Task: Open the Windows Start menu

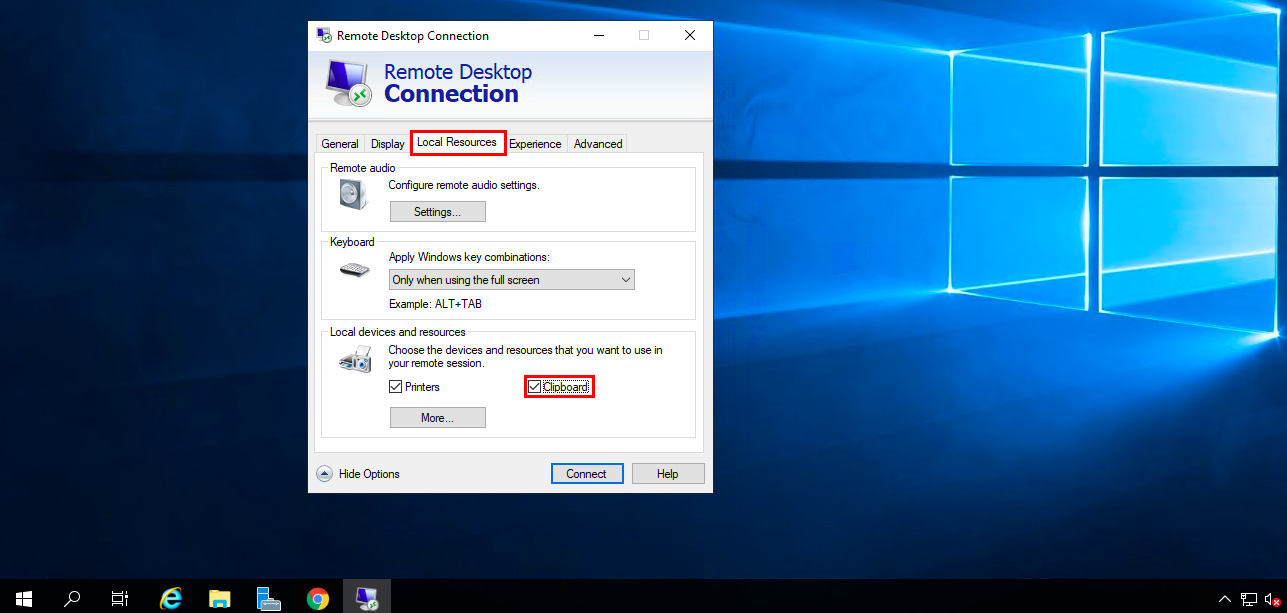Action: [24, 599]
